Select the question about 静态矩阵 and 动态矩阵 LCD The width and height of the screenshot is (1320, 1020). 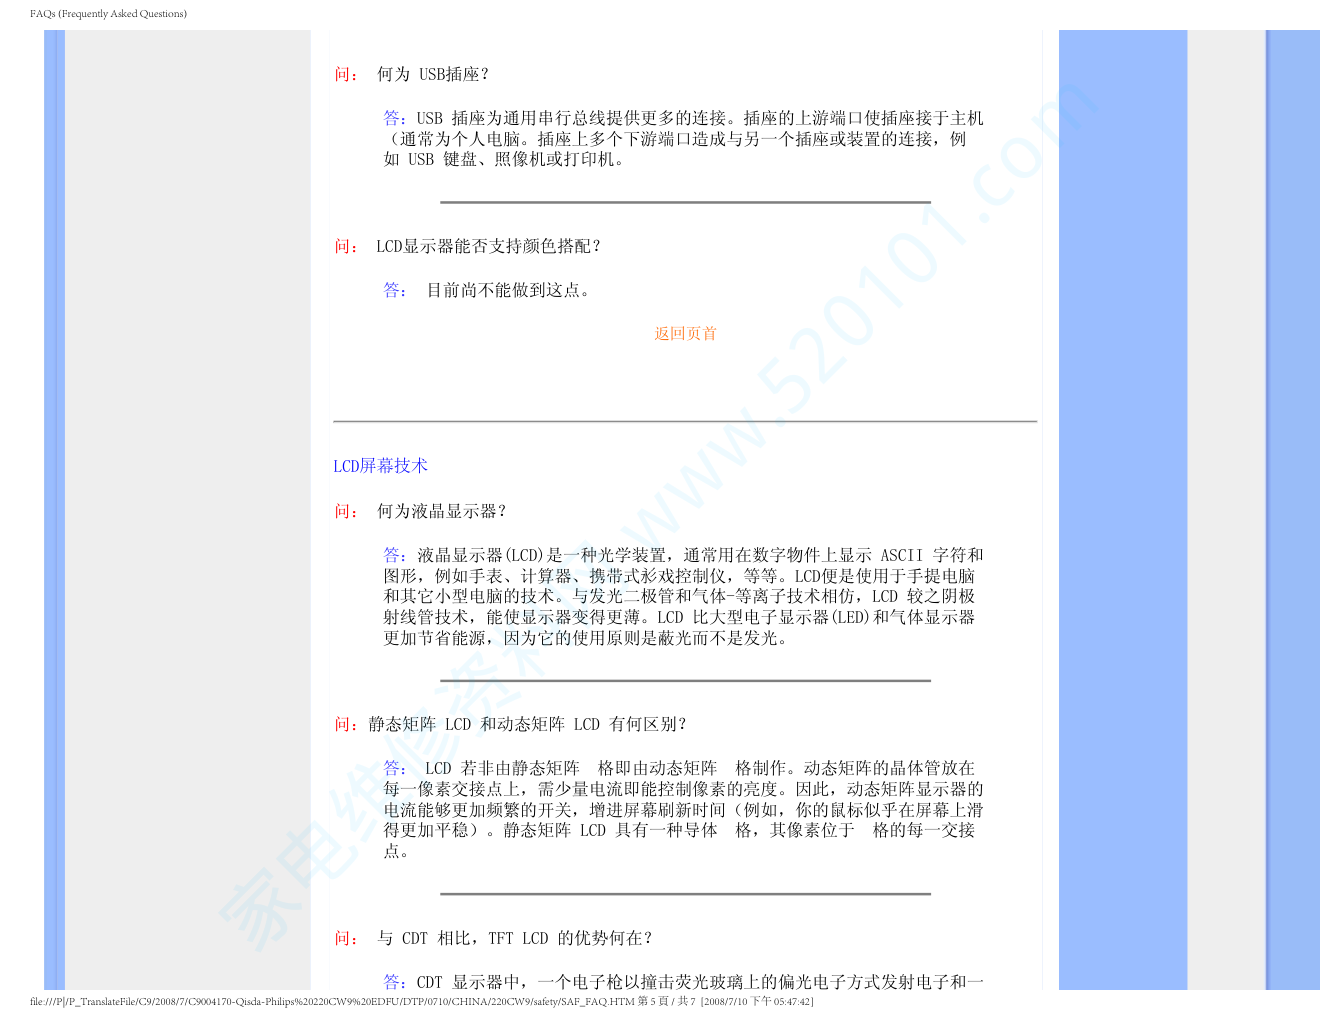click(527, 724)
